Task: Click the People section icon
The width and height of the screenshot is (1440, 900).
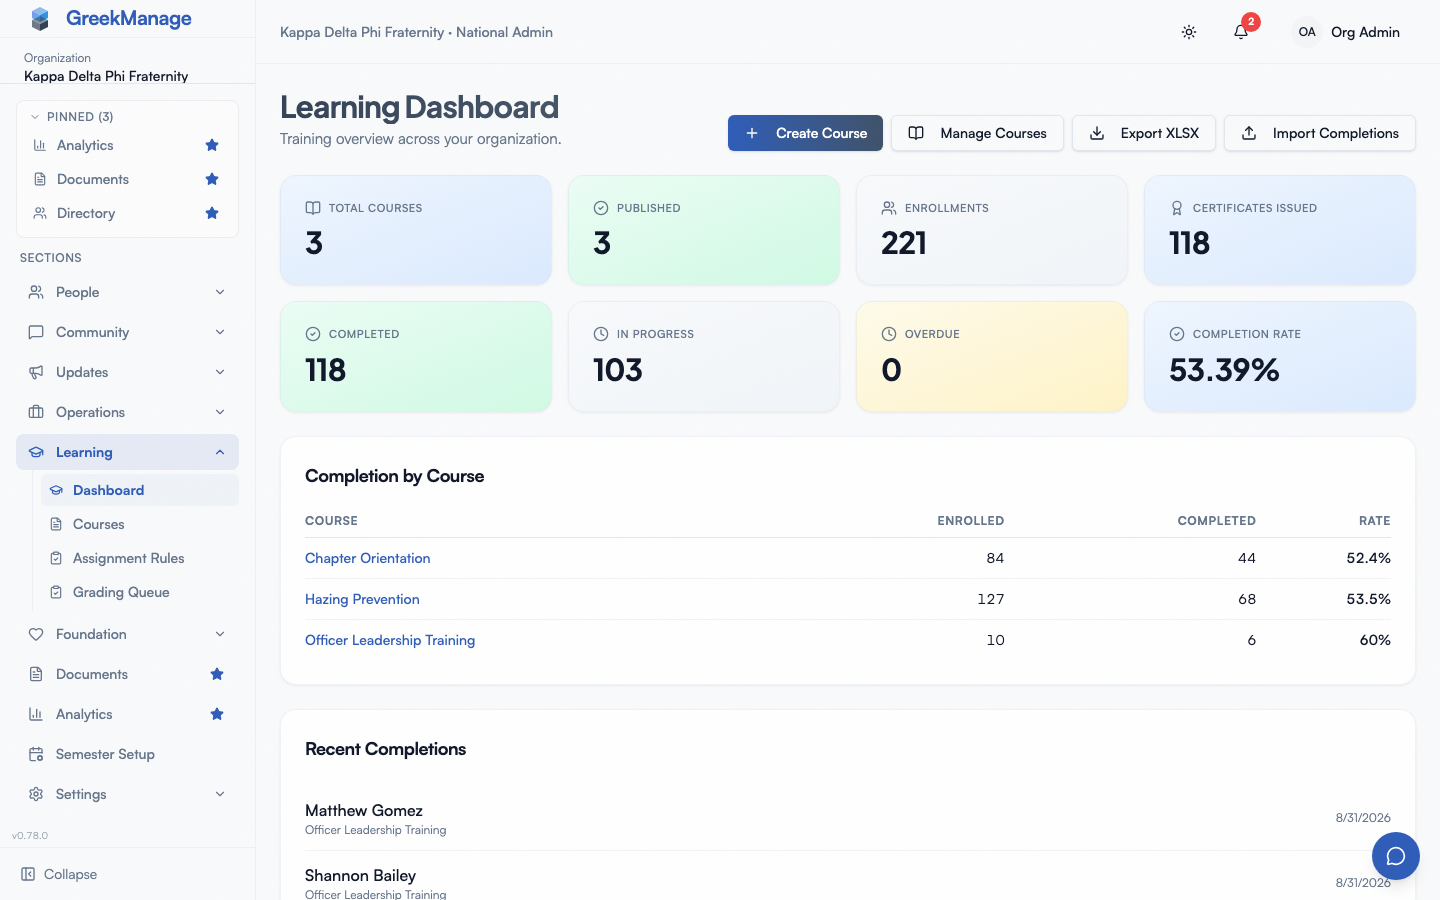Action: tap(36, 292)
